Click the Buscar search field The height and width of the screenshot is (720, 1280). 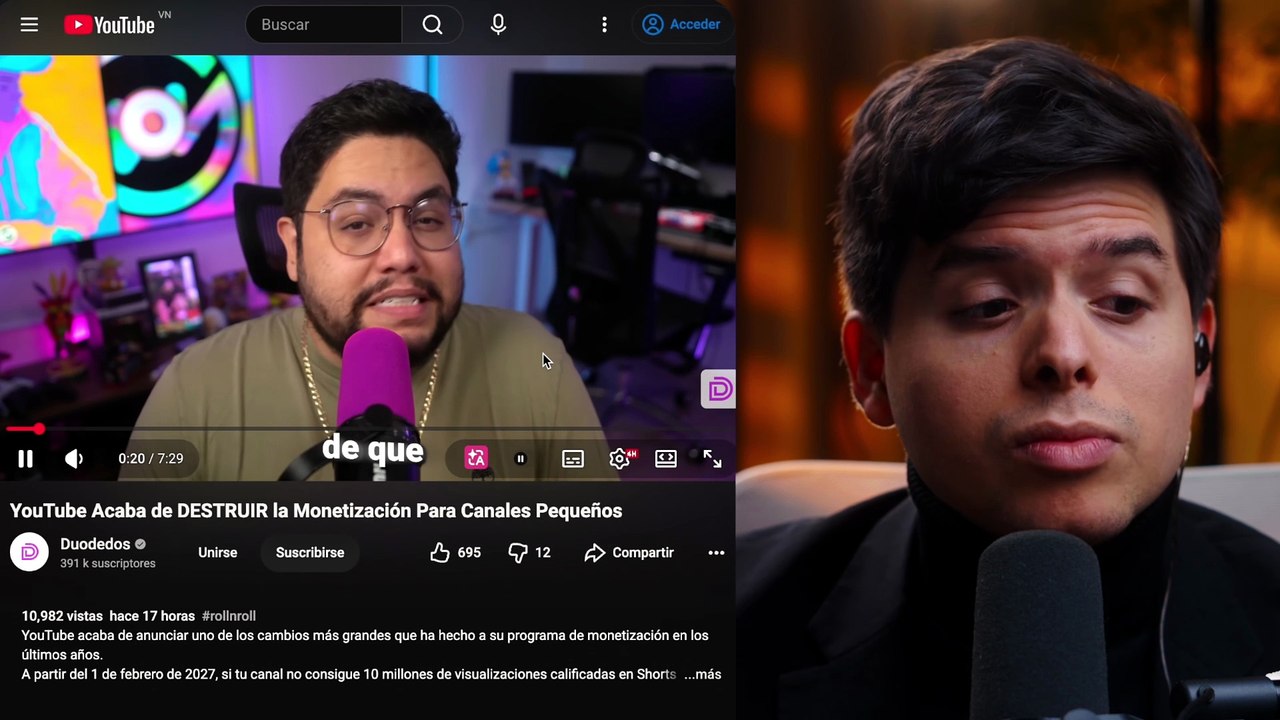(x=324, y=24)
